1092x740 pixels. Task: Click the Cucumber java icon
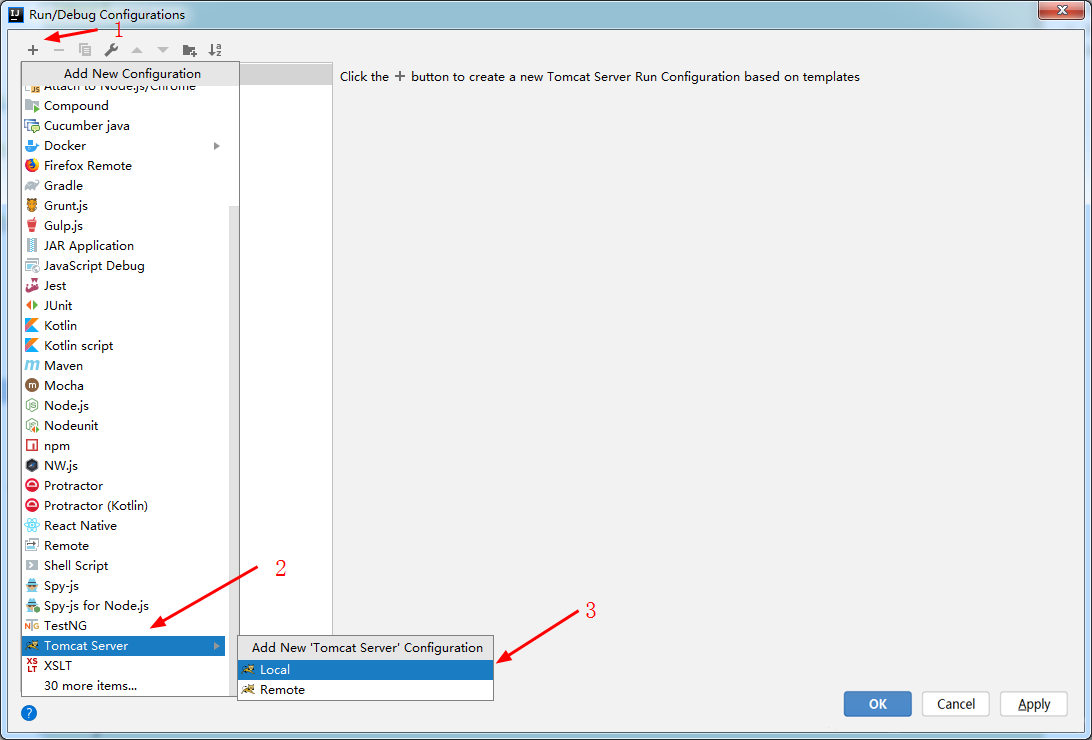[32, 126]
